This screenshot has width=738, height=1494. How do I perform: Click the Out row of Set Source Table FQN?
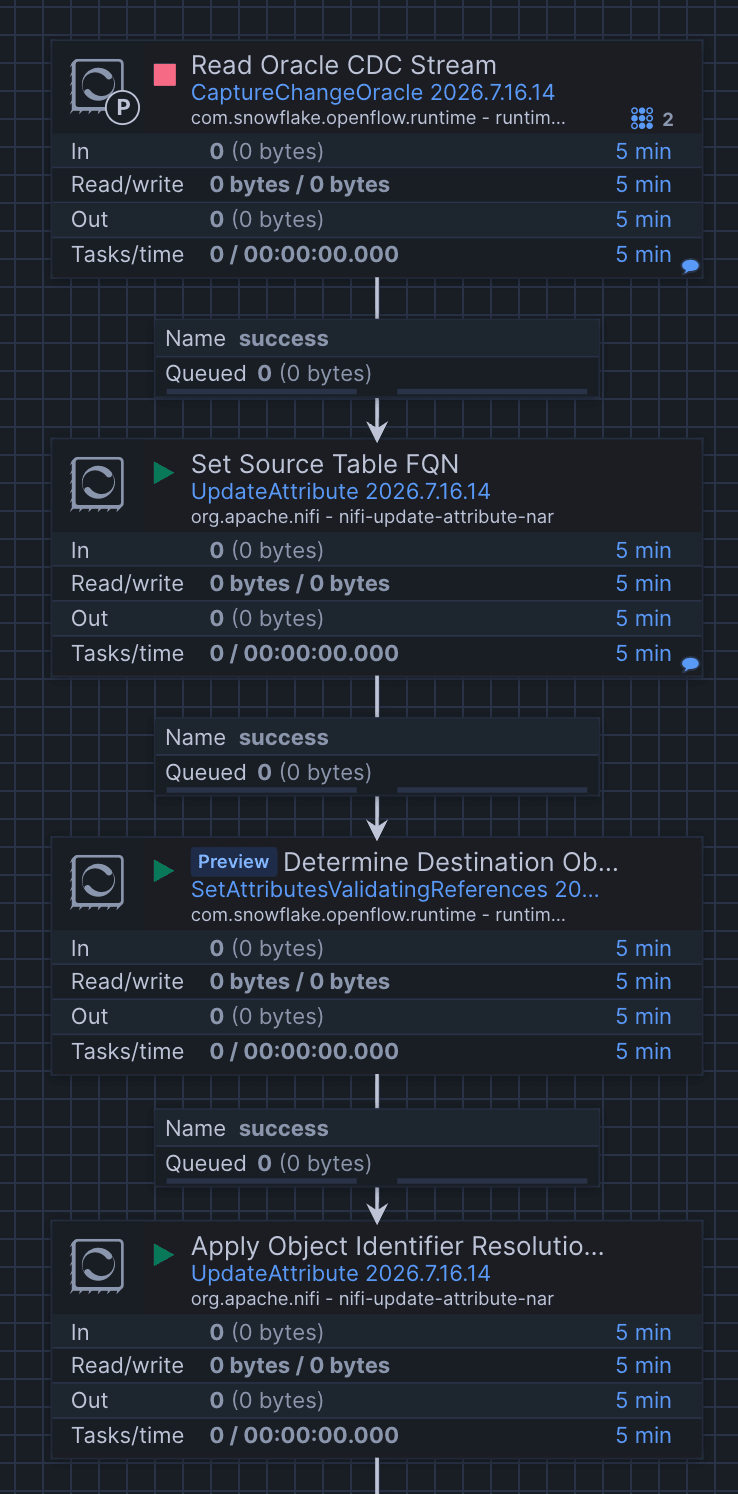(x=377, y=618)
